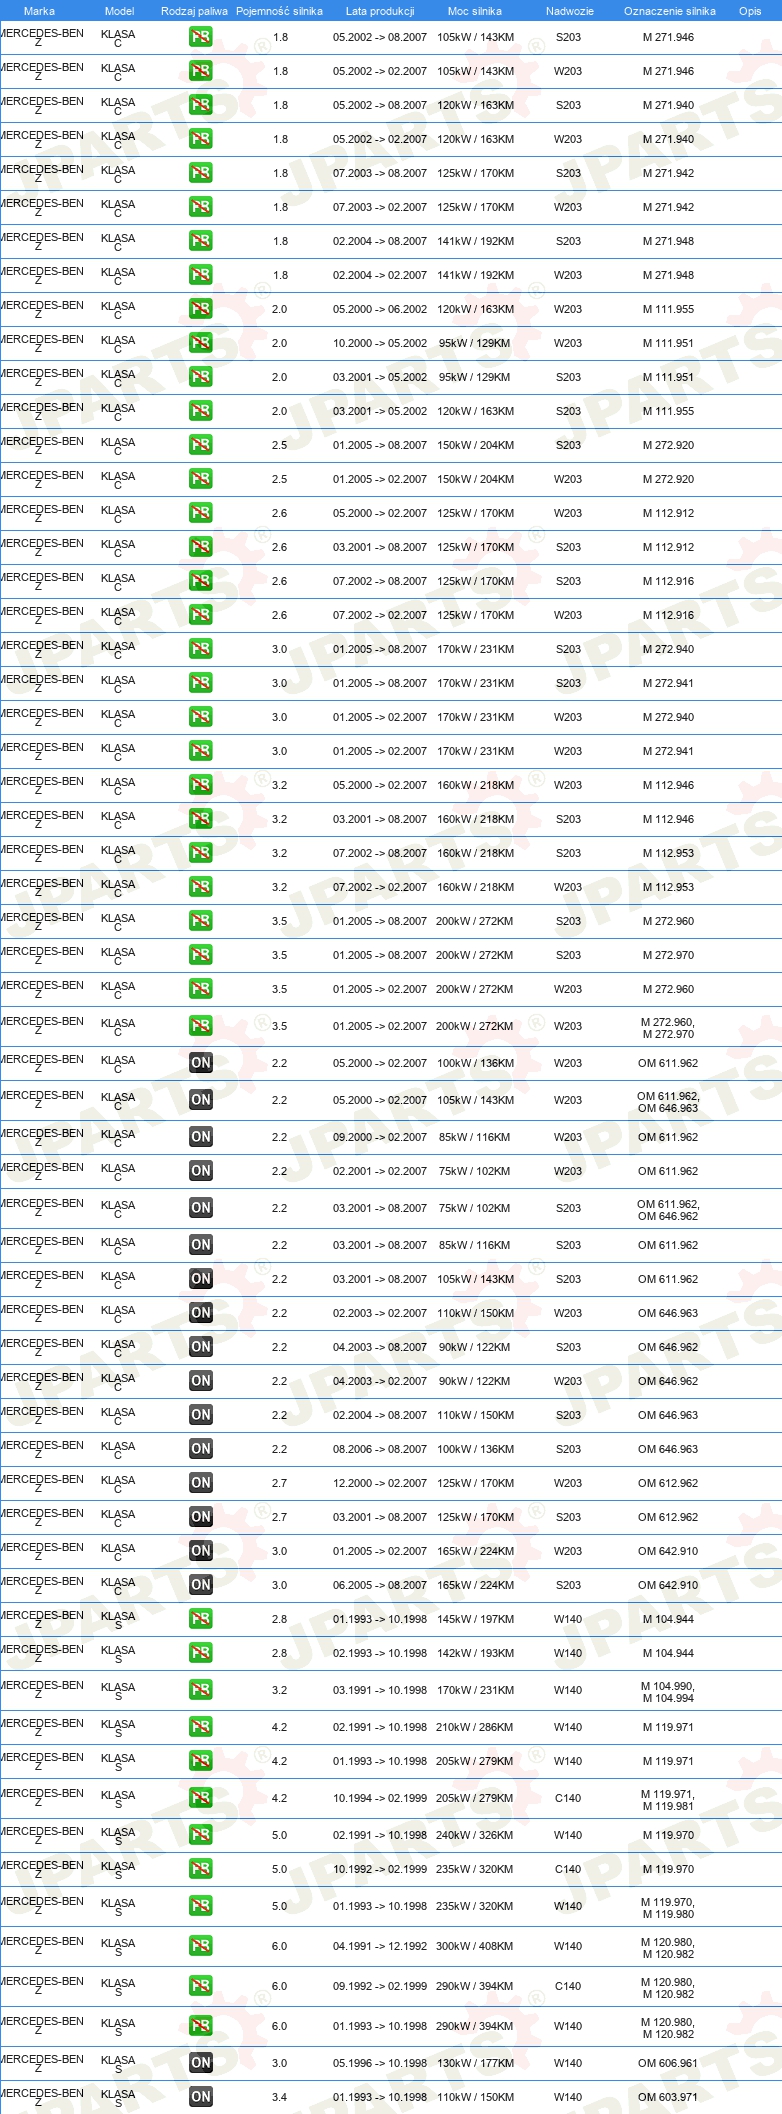
Task: Click the '05.1996 -> 10.1998' production dates
Action: point(380,2063)
